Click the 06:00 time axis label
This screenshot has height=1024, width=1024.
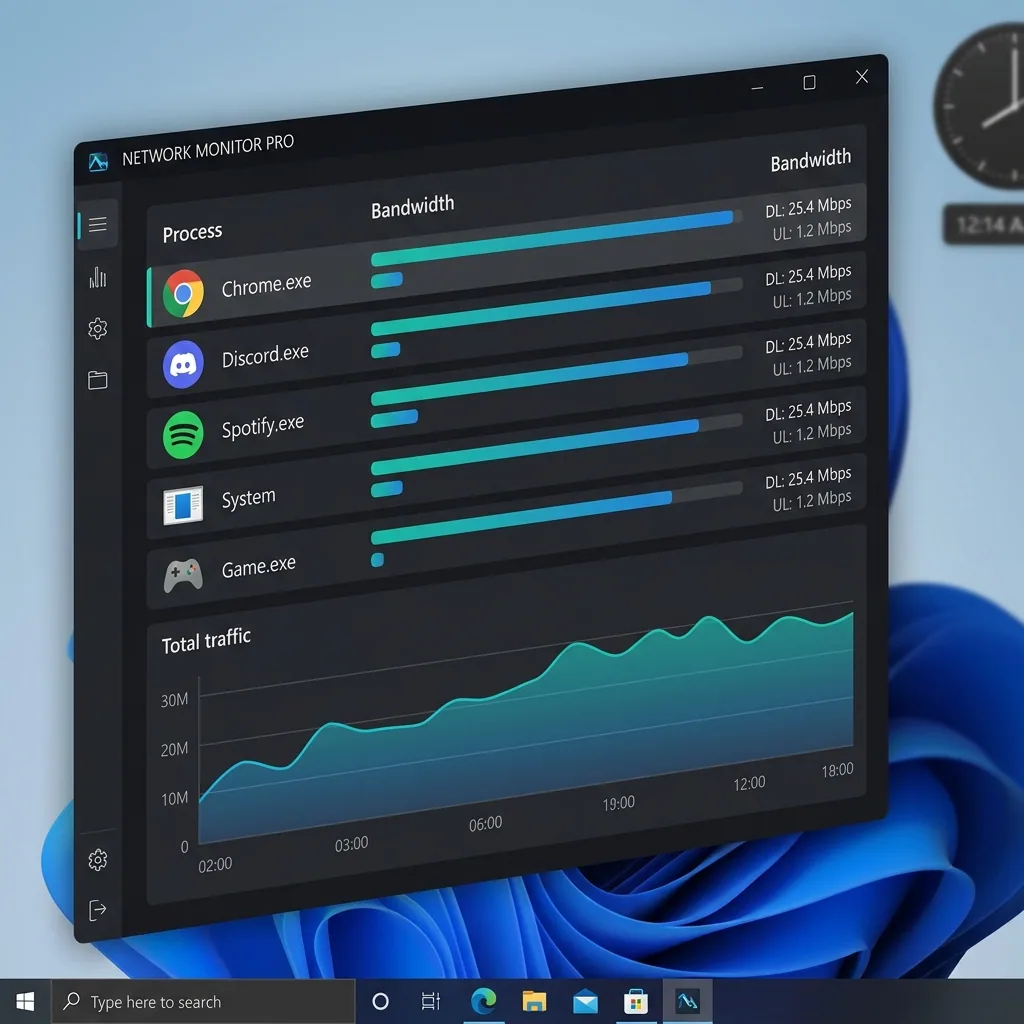click(x=485, y=824)
